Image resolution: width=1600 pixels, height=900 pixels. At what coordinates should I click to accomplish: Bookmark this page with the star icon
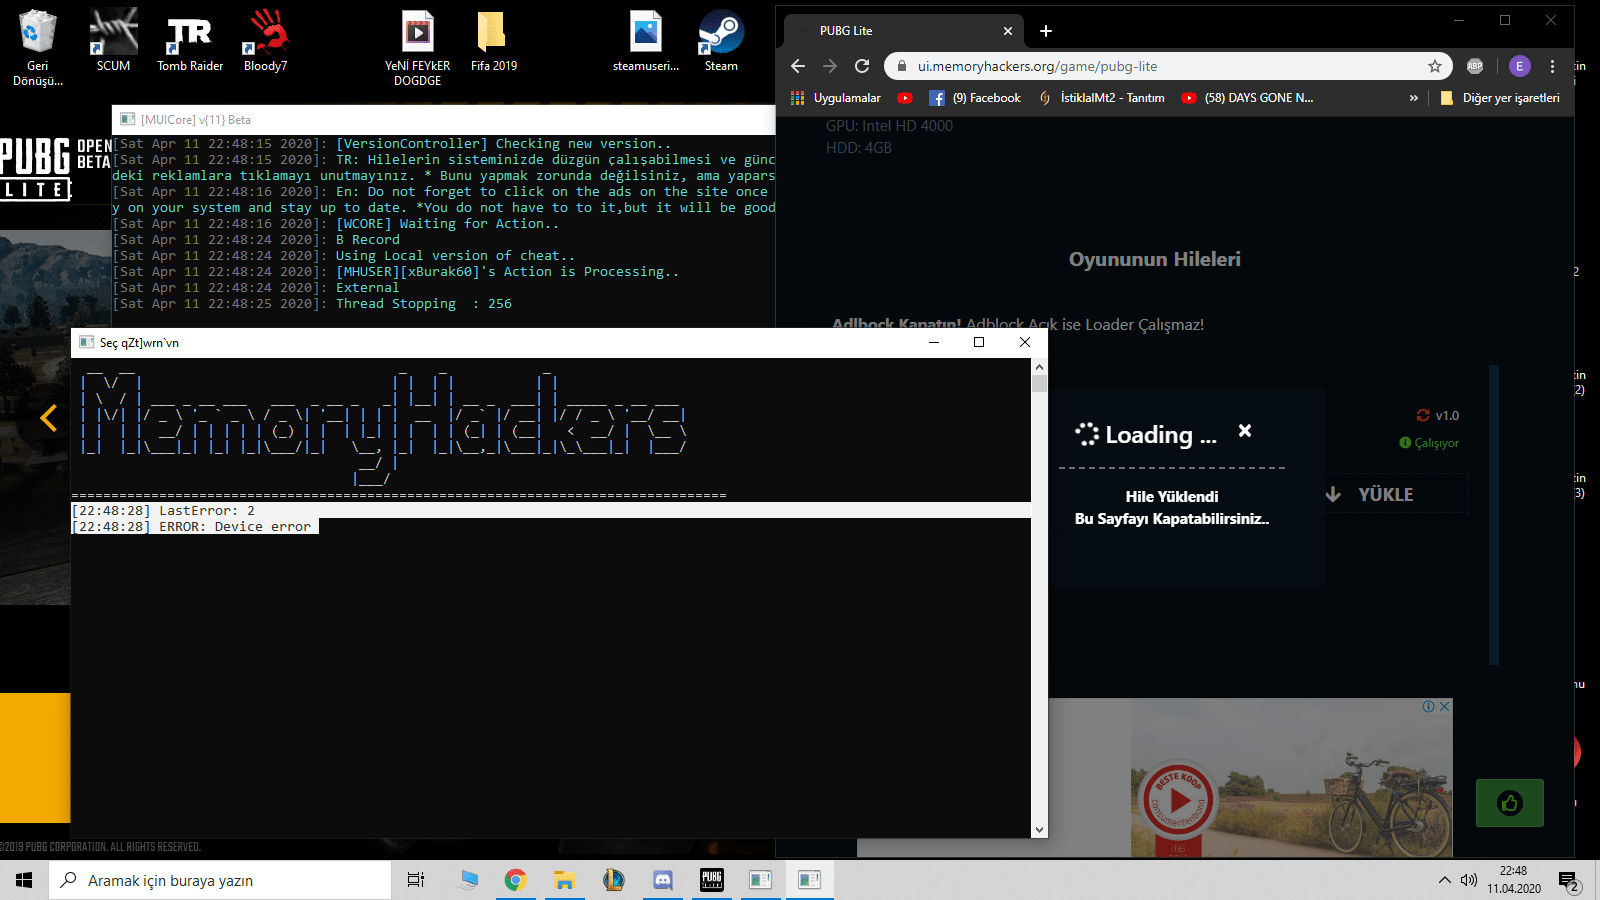pyautogui.click(x=1435, y=66)
